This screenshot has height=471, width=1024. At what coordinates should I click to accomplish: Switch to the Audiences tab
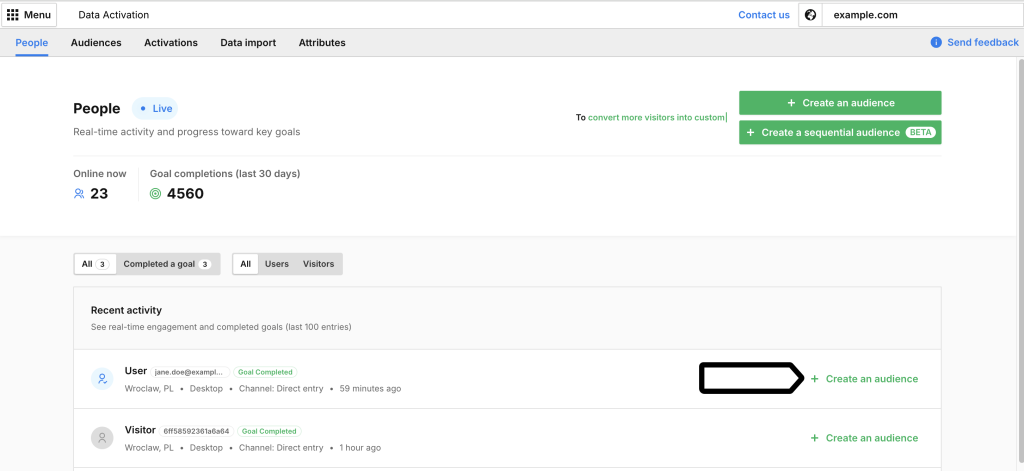[x=96, y=43]
